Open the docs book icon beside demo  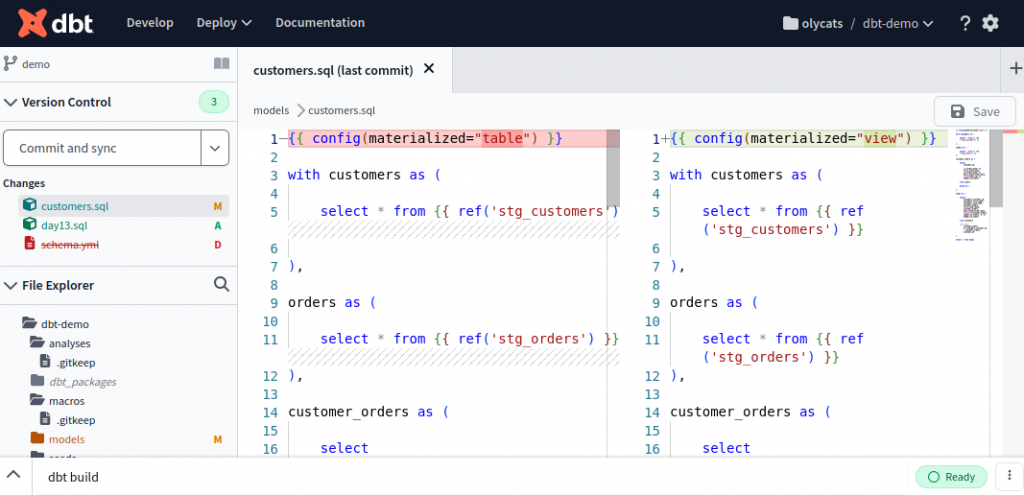point(221,64)
